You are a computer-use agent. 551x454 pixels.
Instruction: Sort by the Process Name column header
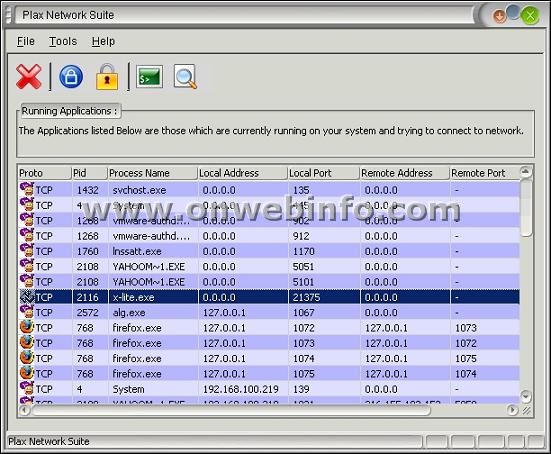pyautogui.click(x=153, y=173)
